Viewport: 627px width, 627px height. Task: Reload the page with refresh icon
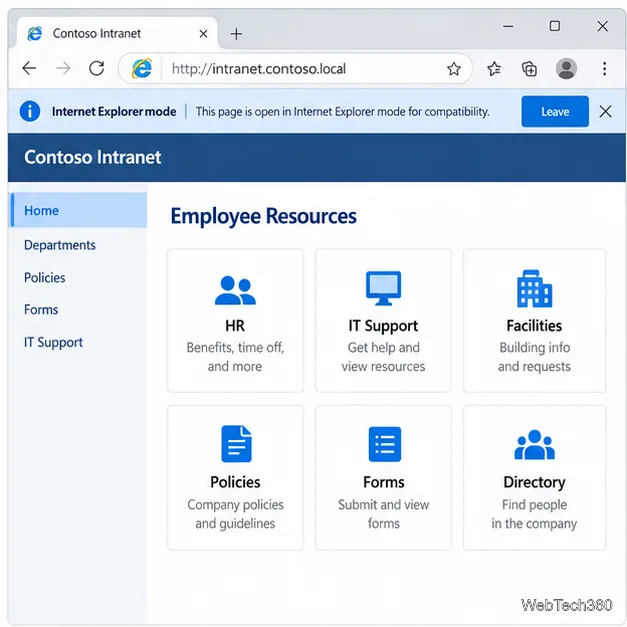(96, 68)
